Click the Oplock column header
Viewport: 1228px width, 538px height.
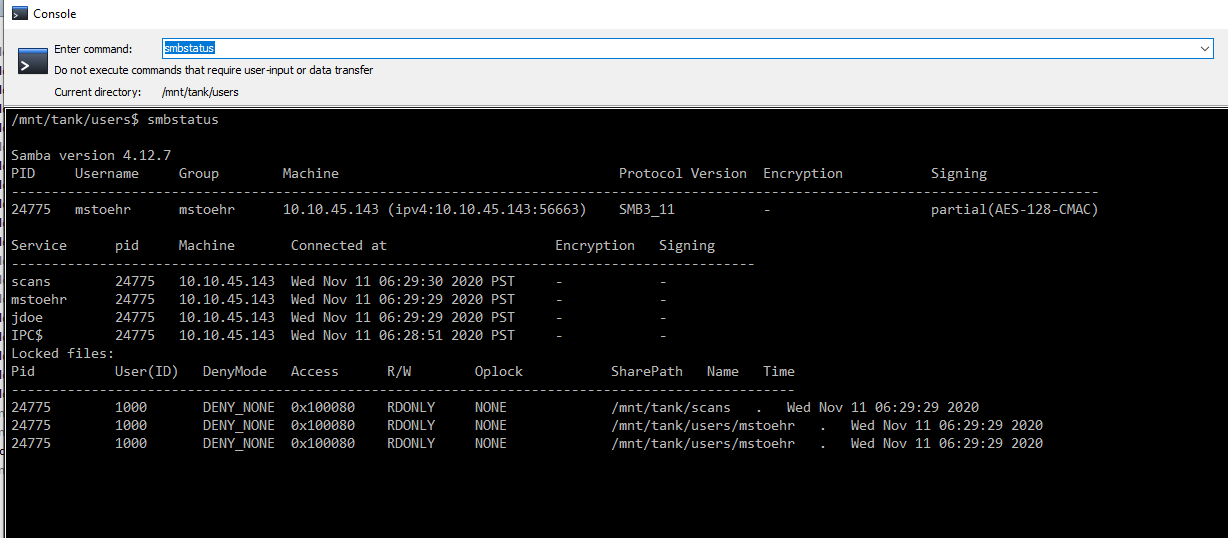(x=499, y=371)
